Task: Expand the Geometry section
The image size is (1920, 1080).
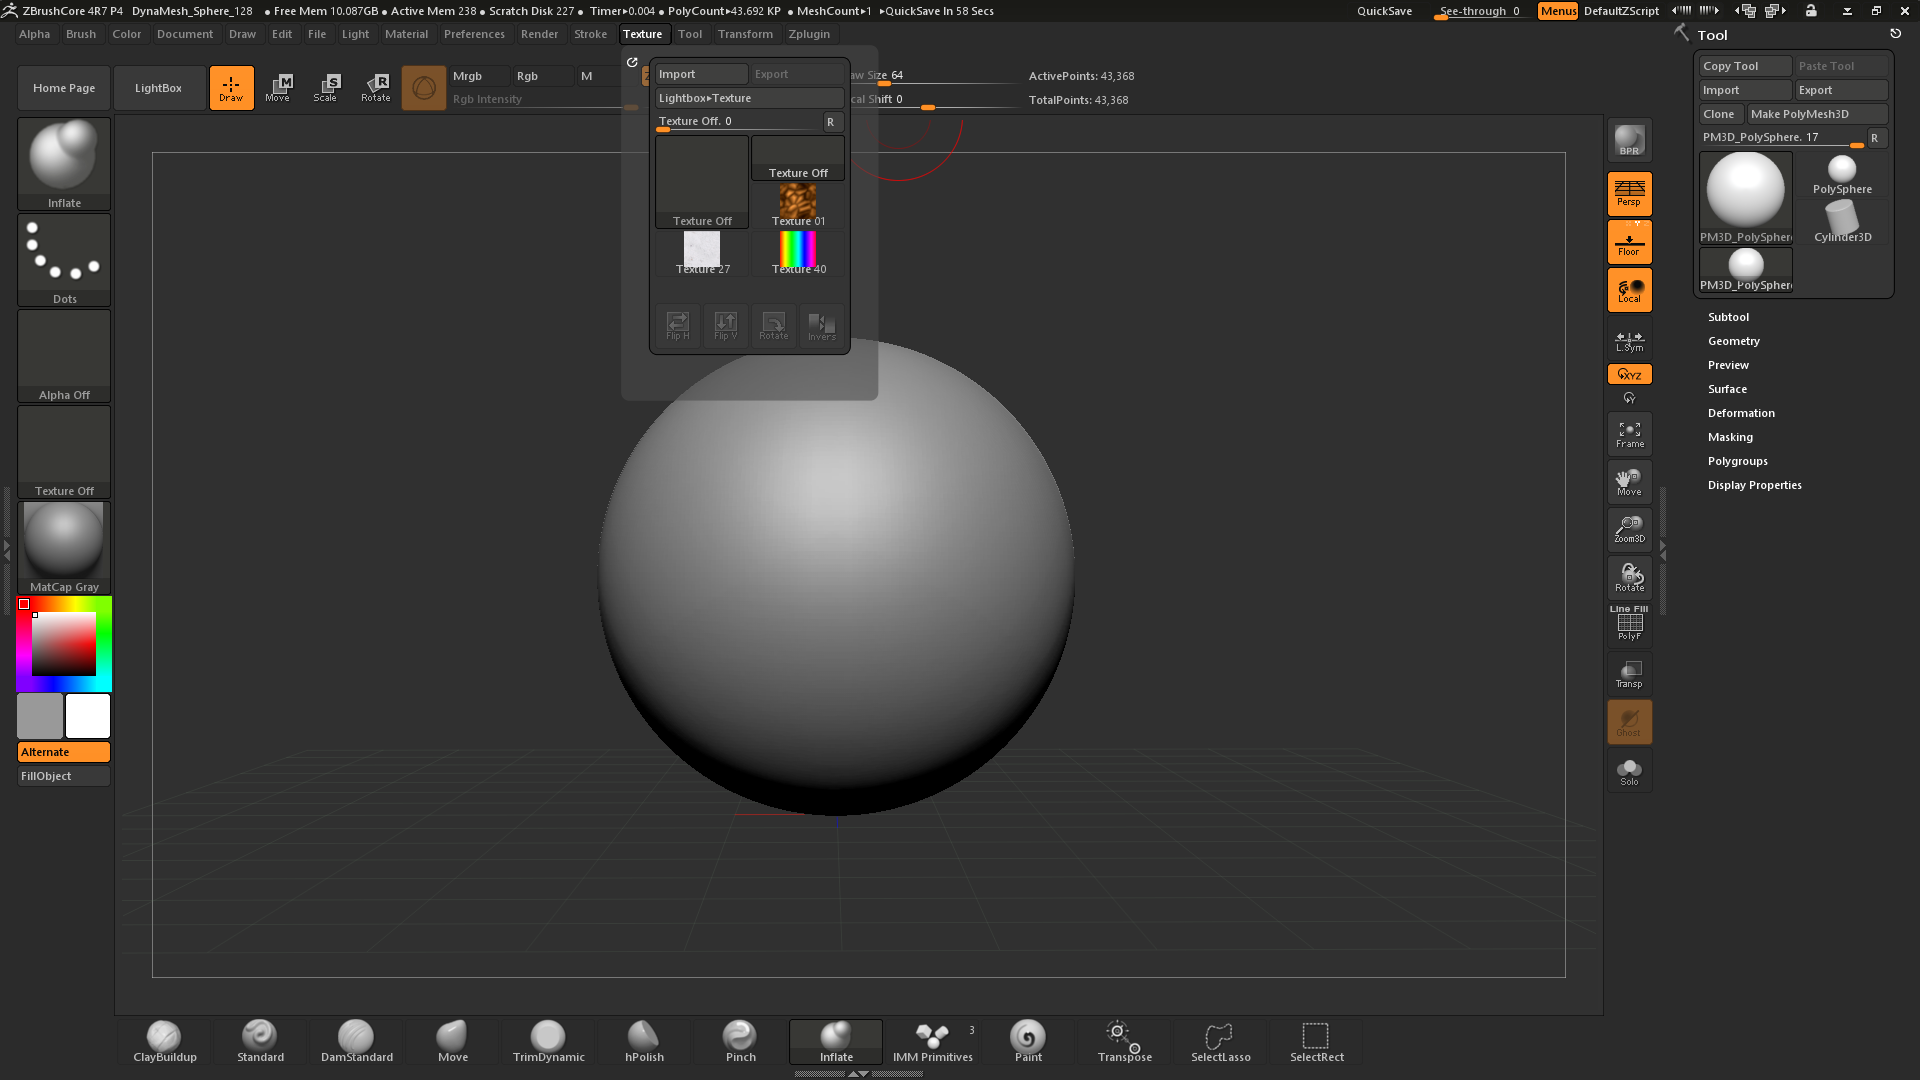Action: pos(1733,341)
